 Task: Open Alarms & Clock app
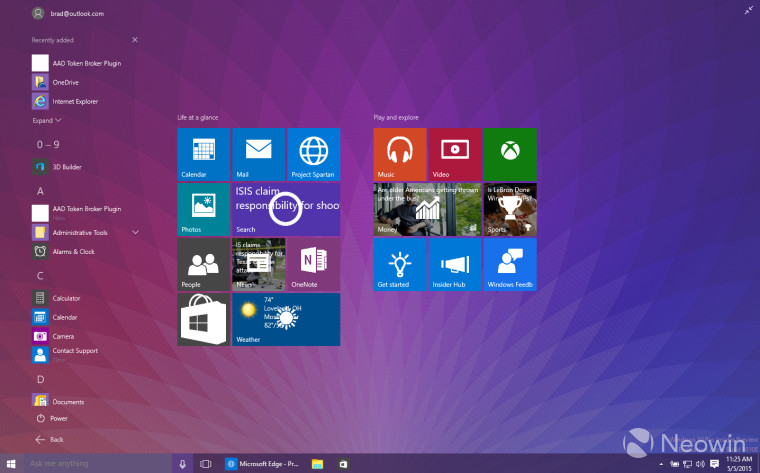coord(63,252)
